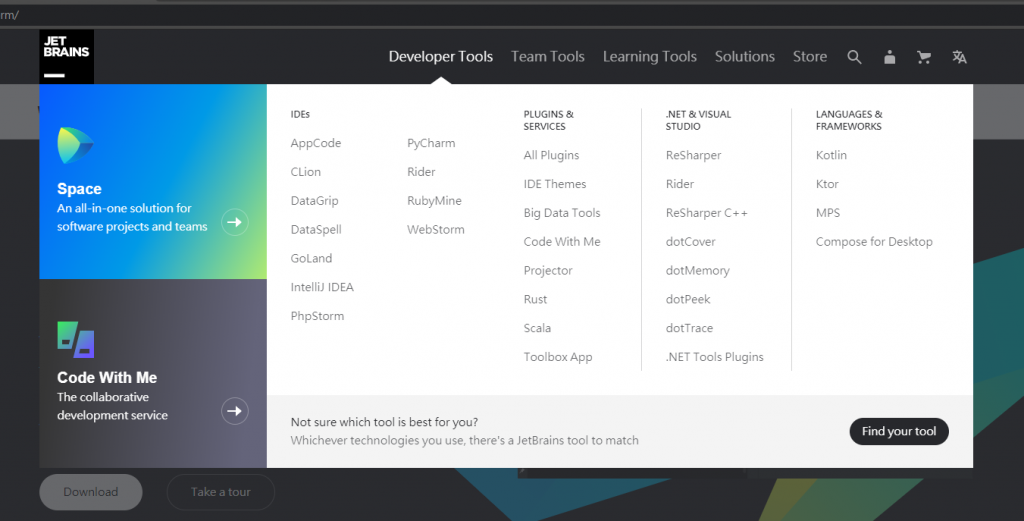
Task: Open the Developer Tools menu
Action: click(441, 57)
